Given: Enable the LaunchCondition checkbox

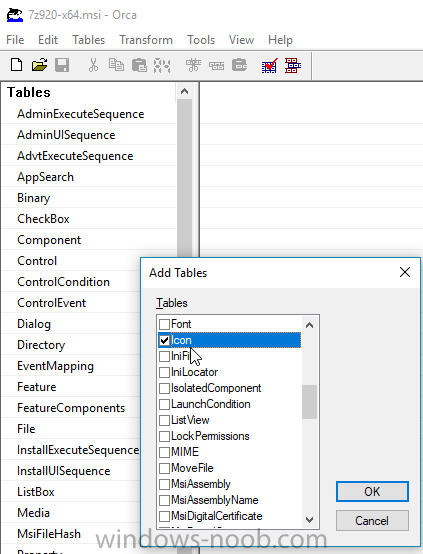Looking at the screenshot, I should coord(164,404).
